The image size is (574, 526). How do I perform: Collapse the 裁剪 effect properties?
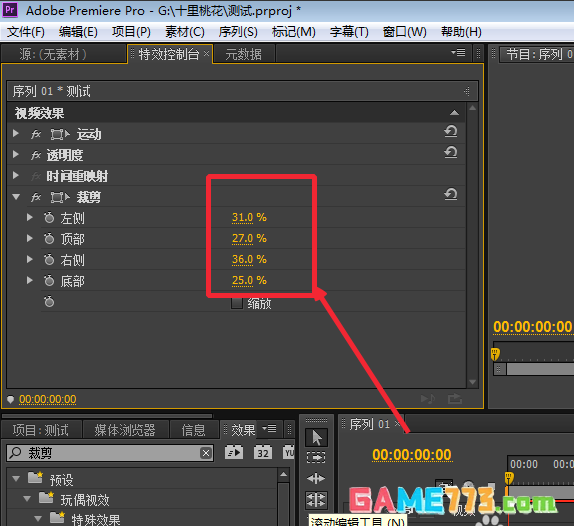(16, 197)
